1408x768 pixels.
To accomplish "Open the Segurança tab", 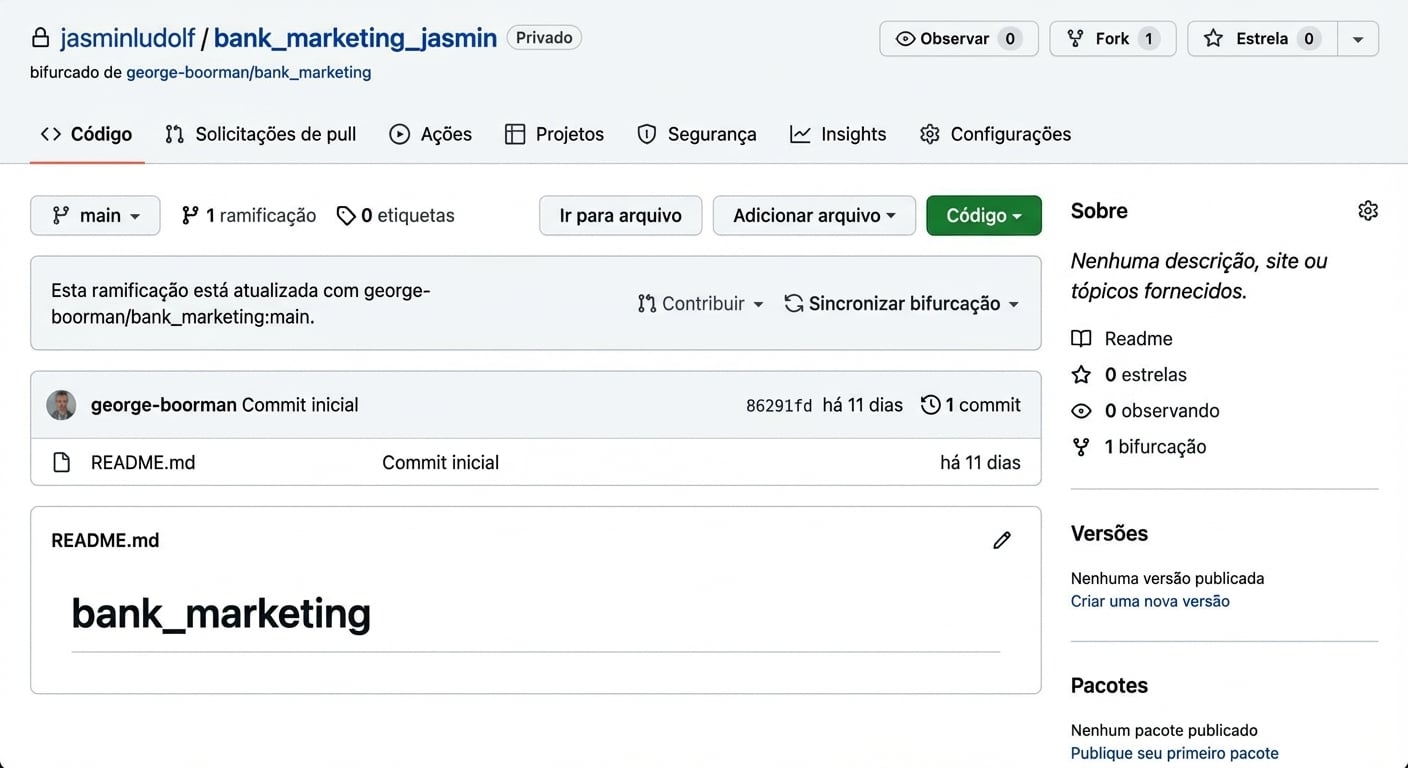I will pyautogui.click(x=696, y=134).
